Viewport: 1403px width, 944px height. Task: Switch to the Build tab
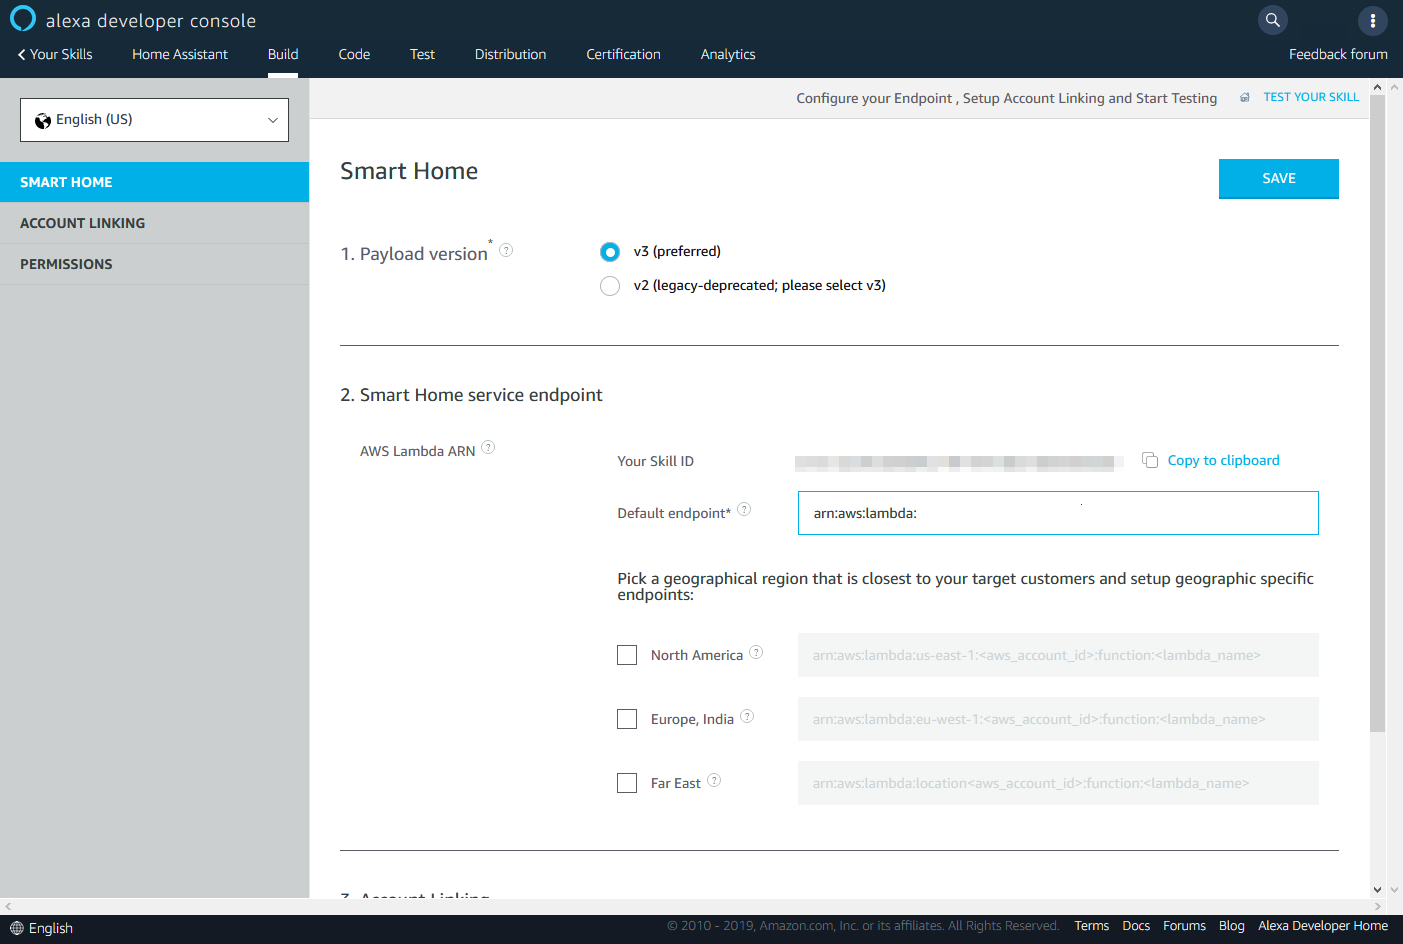[x=283, y=54]
